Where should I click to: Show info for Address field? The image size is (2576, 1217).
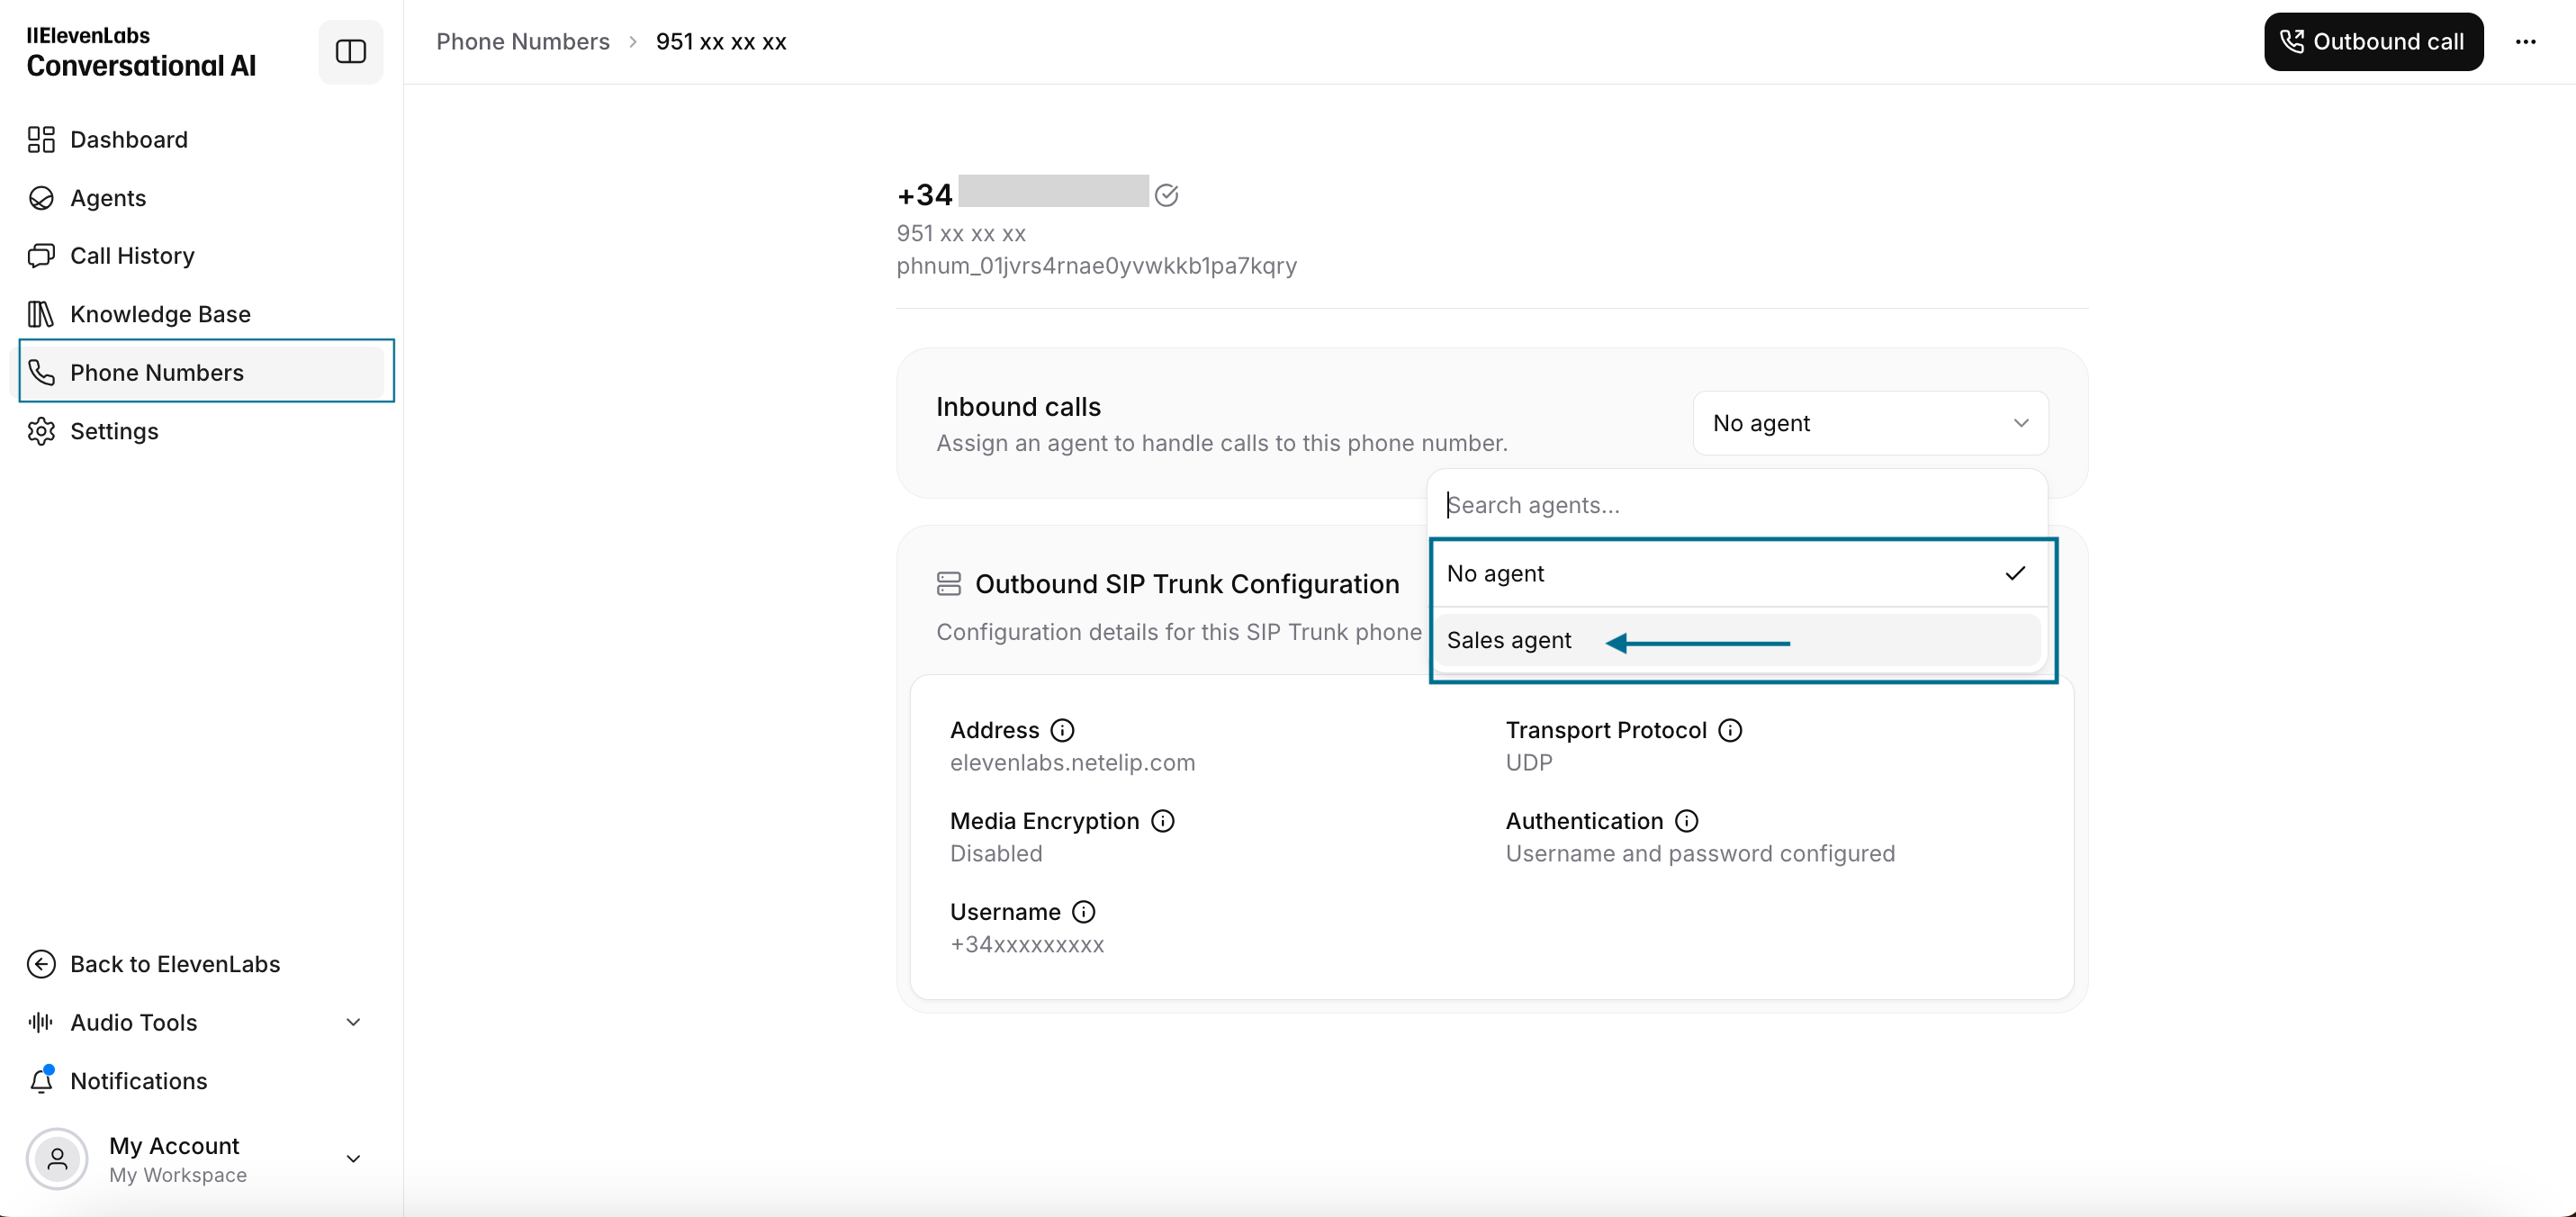tap(1063, 730)
